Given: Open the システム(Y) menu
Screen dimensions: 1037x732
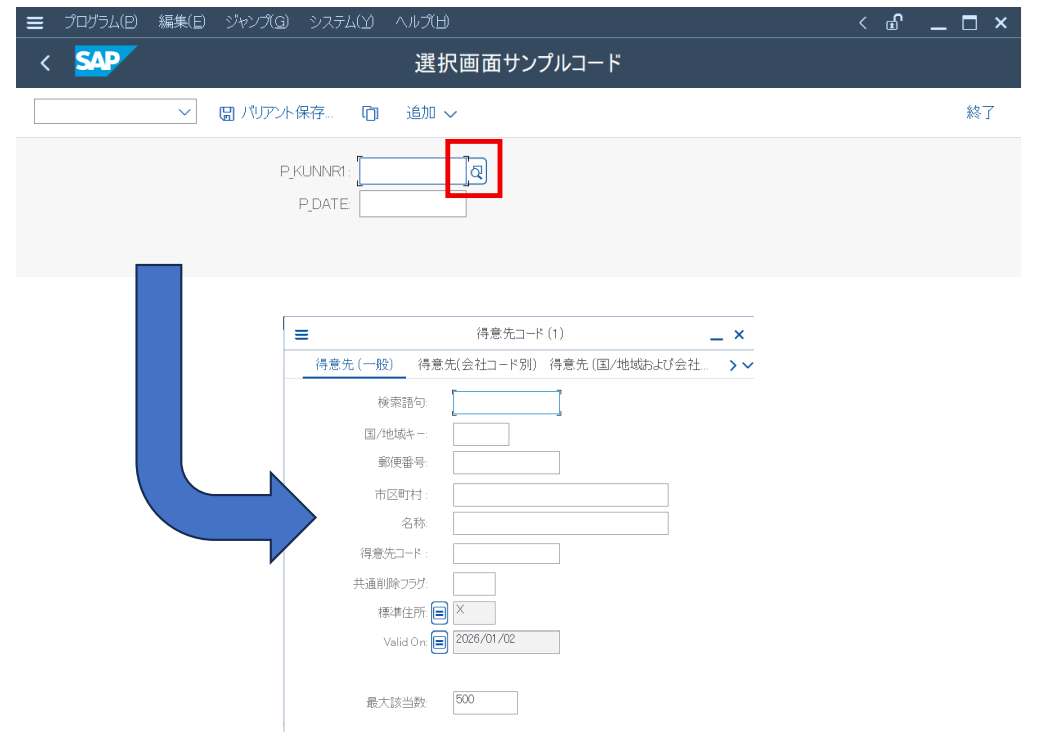Looking at the screenshot, I should 341,22.
